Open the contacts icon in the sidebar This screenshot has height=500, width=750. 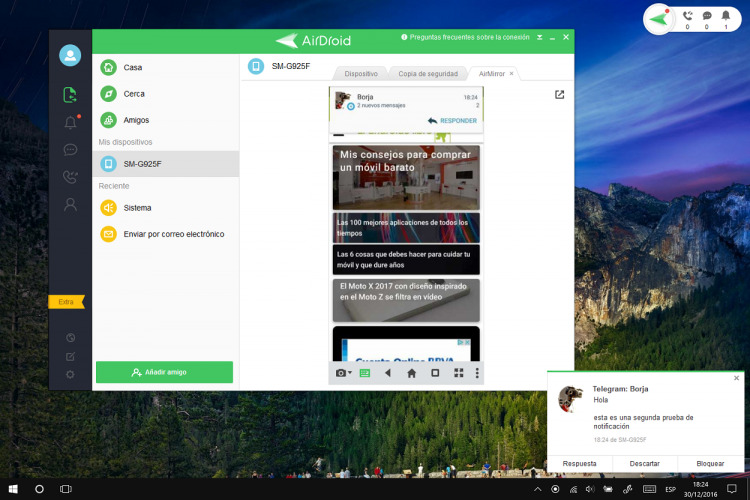(x=70, y=204)
